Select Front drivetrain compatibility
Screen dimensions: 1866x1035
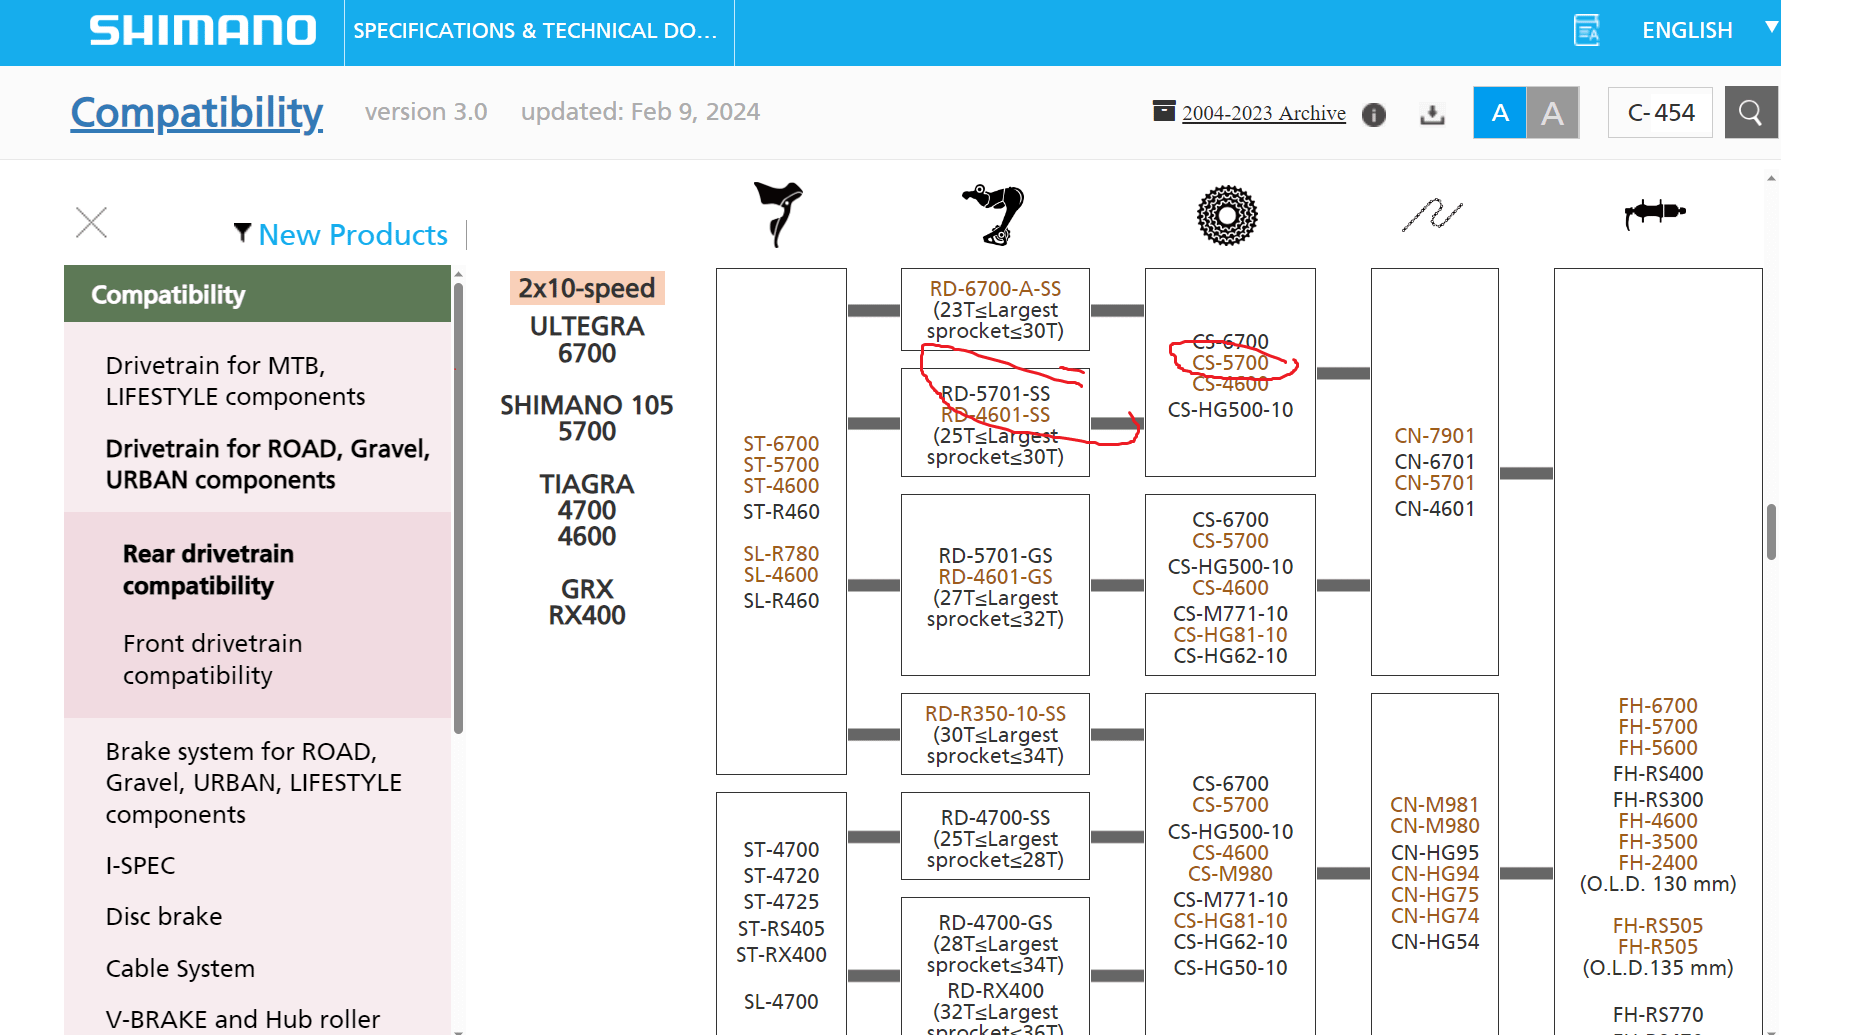click(x=212, y=659)
